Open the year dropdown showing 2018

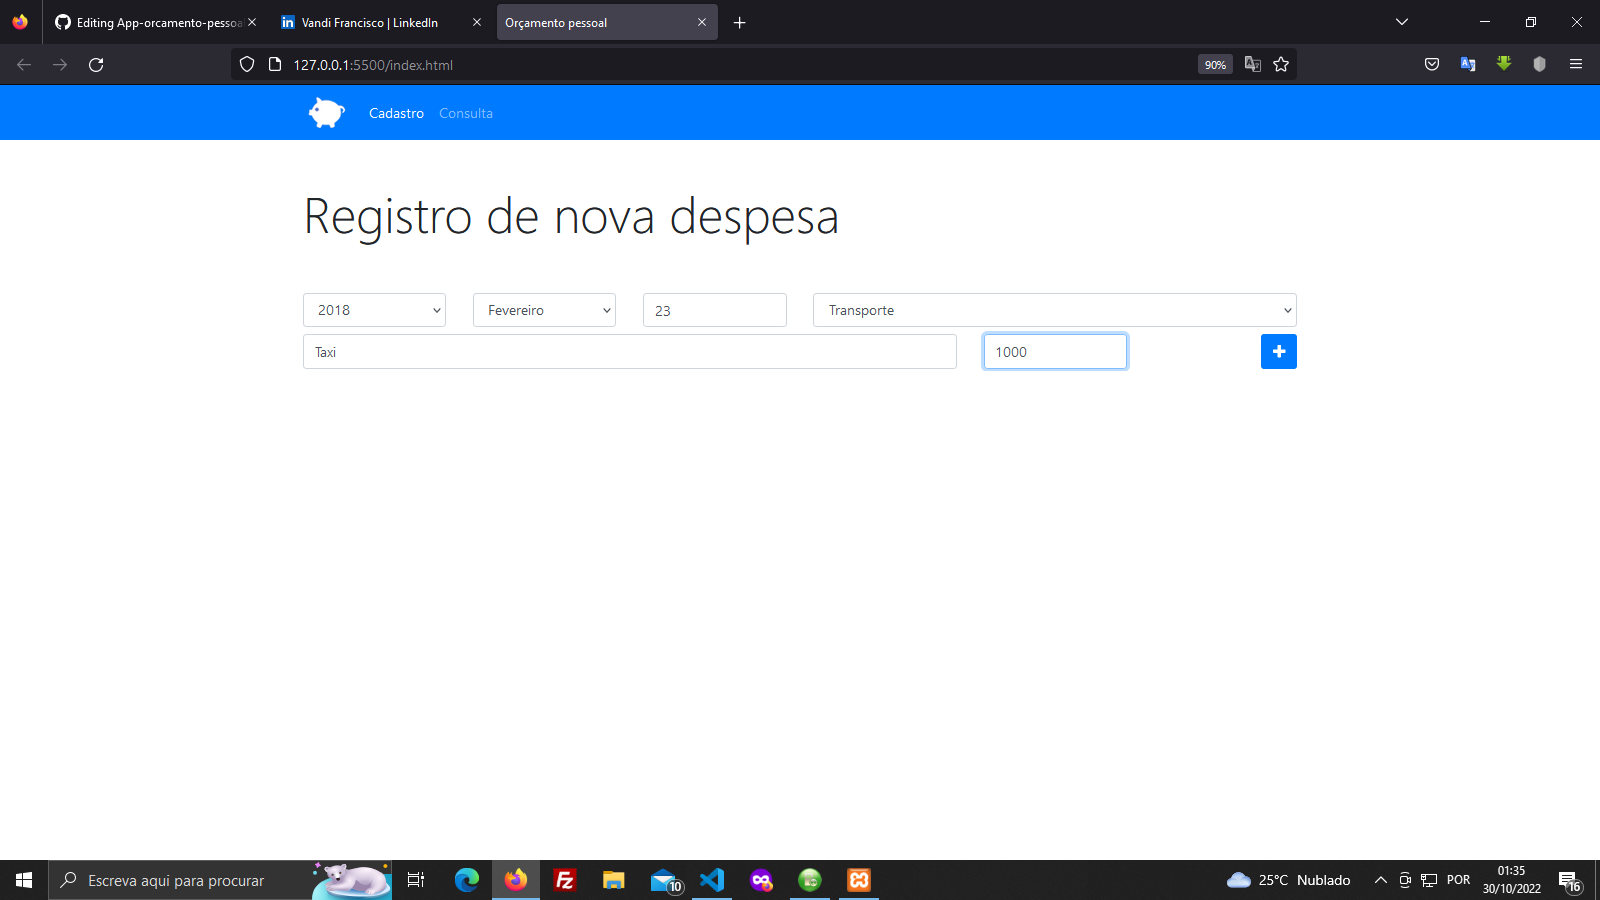click(x=373, y=310)
